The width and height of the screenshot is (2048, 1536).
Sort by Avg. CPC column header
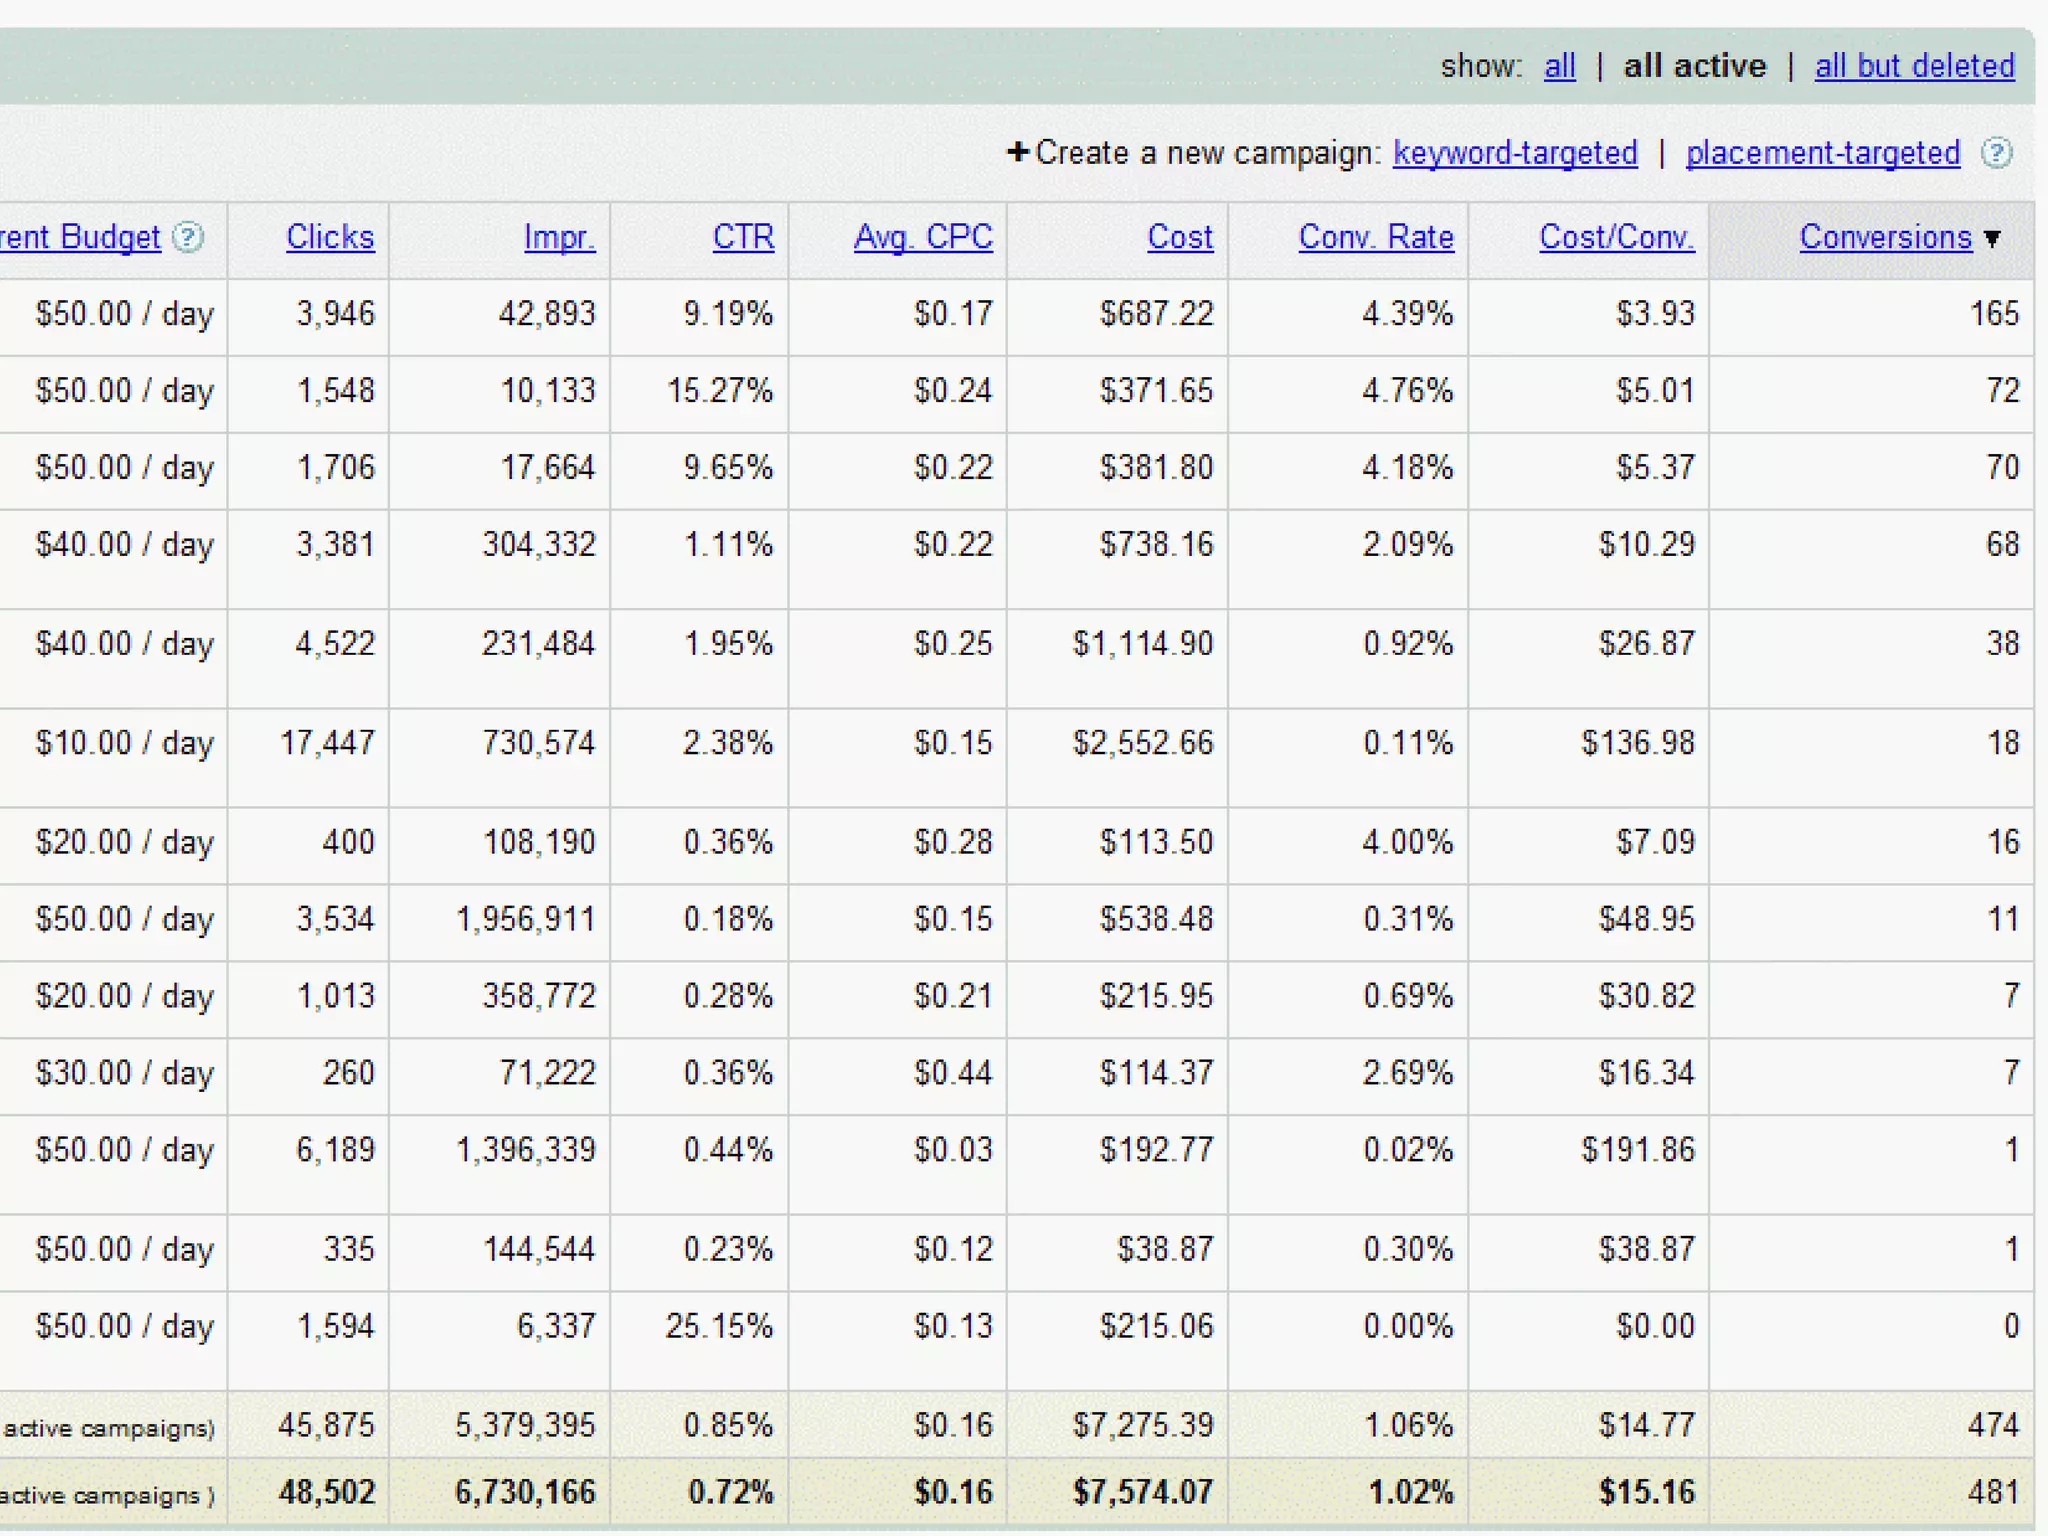click(x=923, y=237)
